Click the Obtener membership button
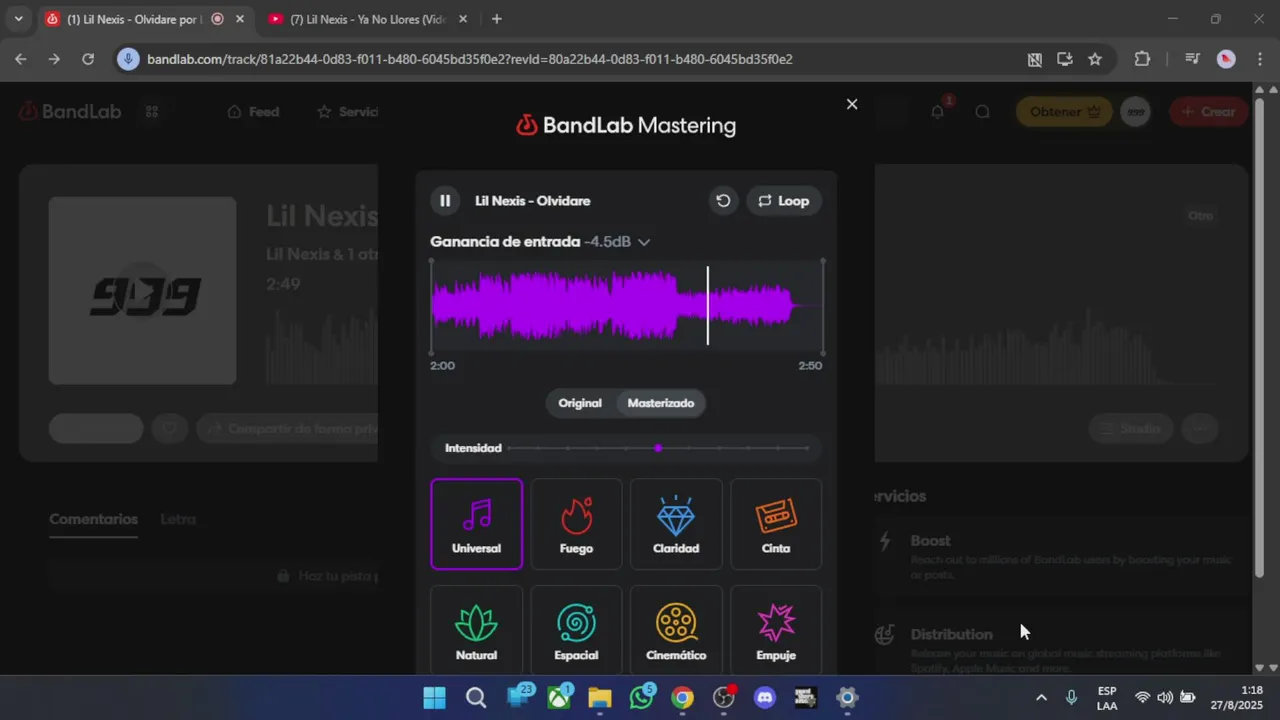This screenshot has width=1280, height=720. pyautogui.click(x=1064, y=112)
